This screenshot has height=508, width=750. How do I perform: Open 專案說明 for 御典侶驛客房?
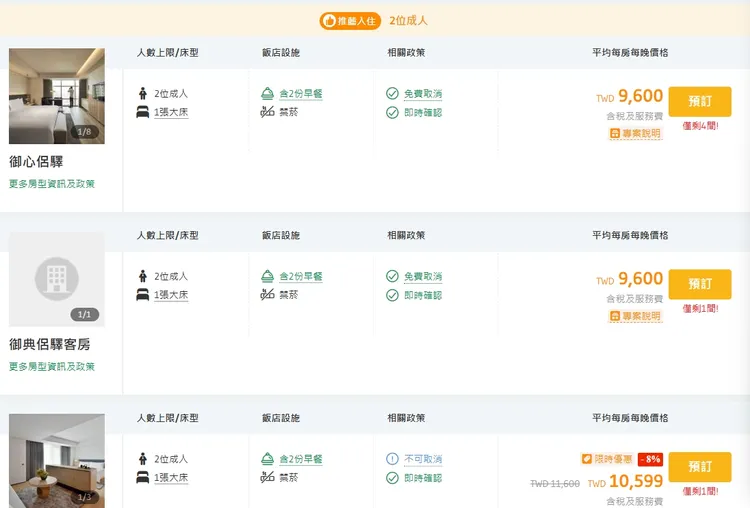click(635, 316)
